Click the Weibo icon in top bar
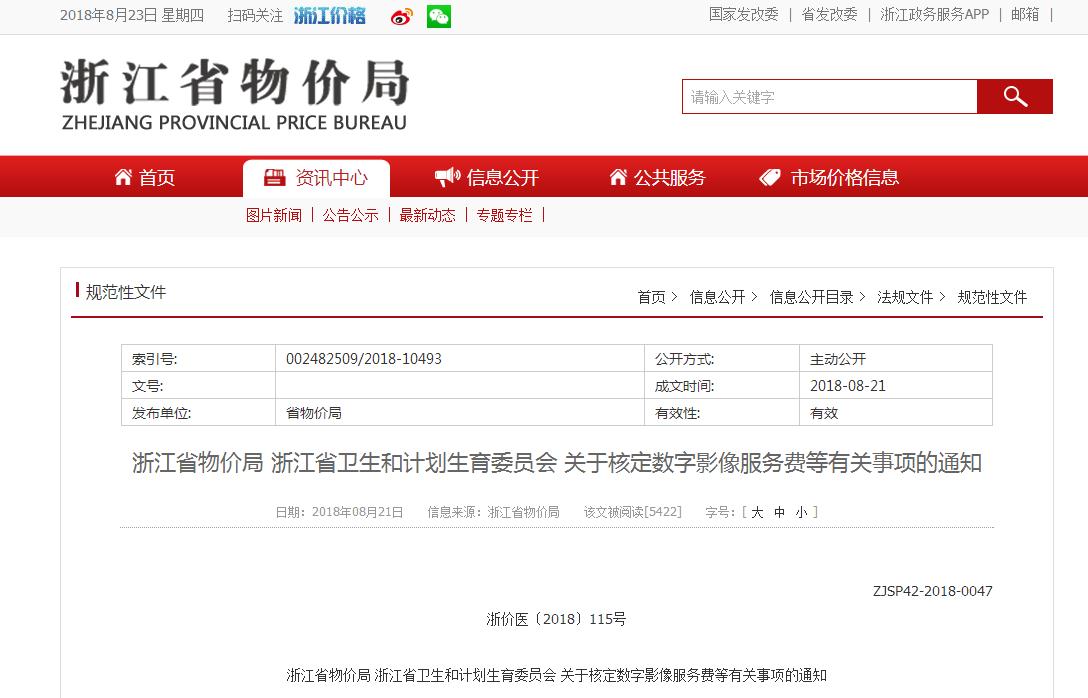The width and height of the screenshot is (1088, 698). [x=401, y=16]
